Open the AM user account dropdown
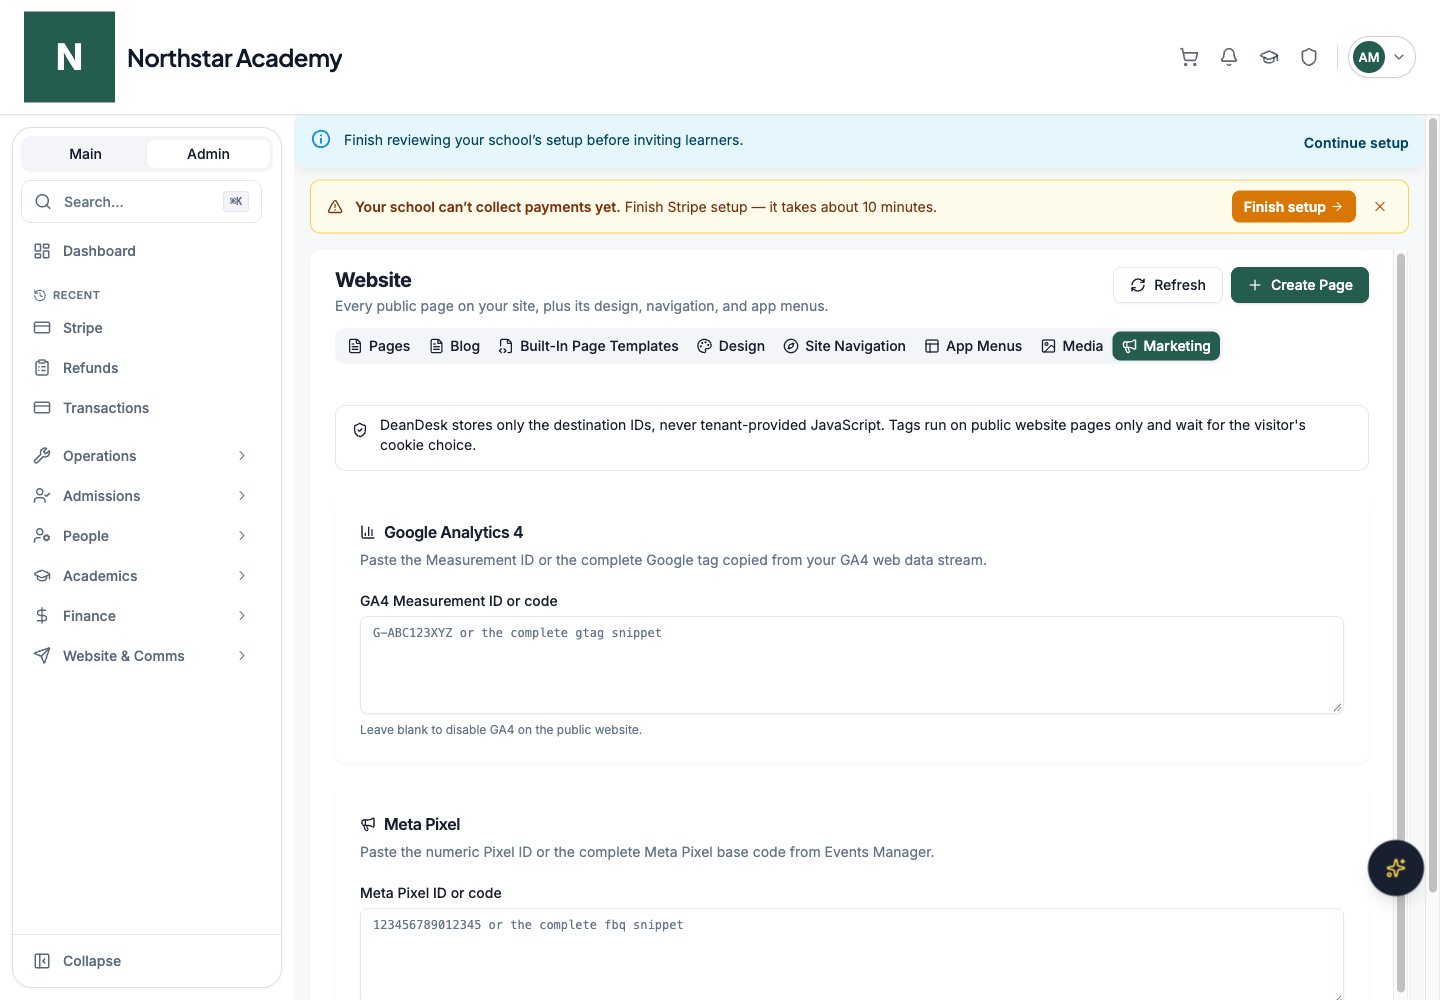 1381,57
